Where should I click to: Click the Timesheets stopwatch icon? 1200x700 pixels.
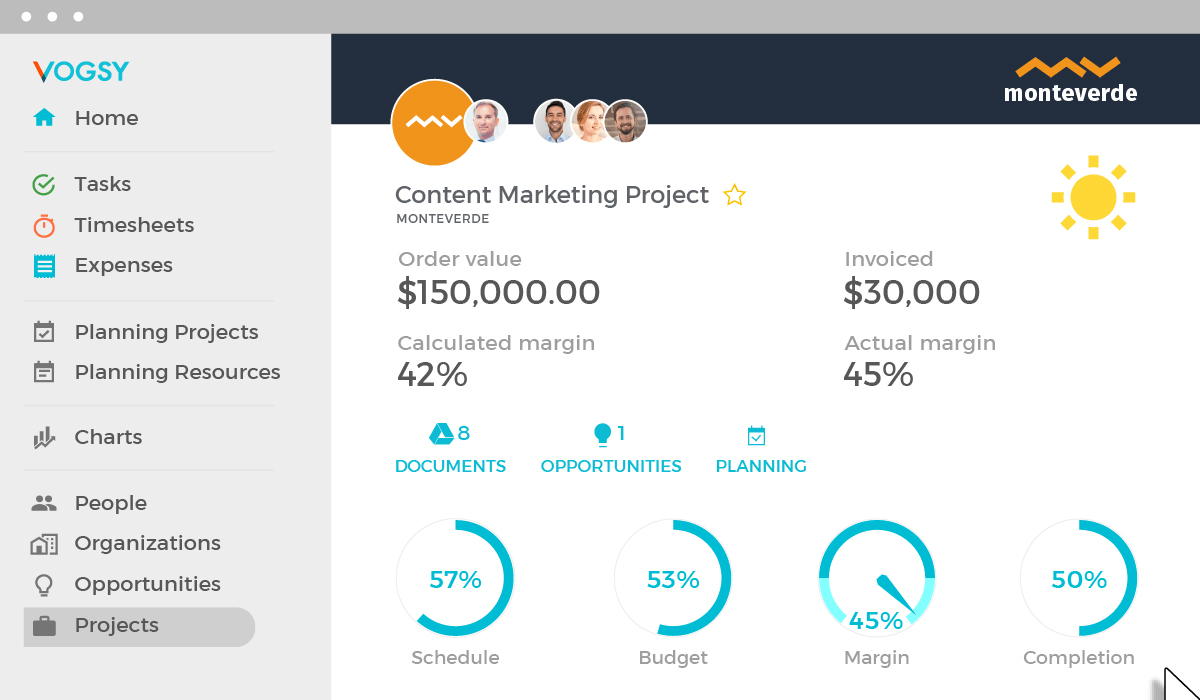tap(44, 225)
